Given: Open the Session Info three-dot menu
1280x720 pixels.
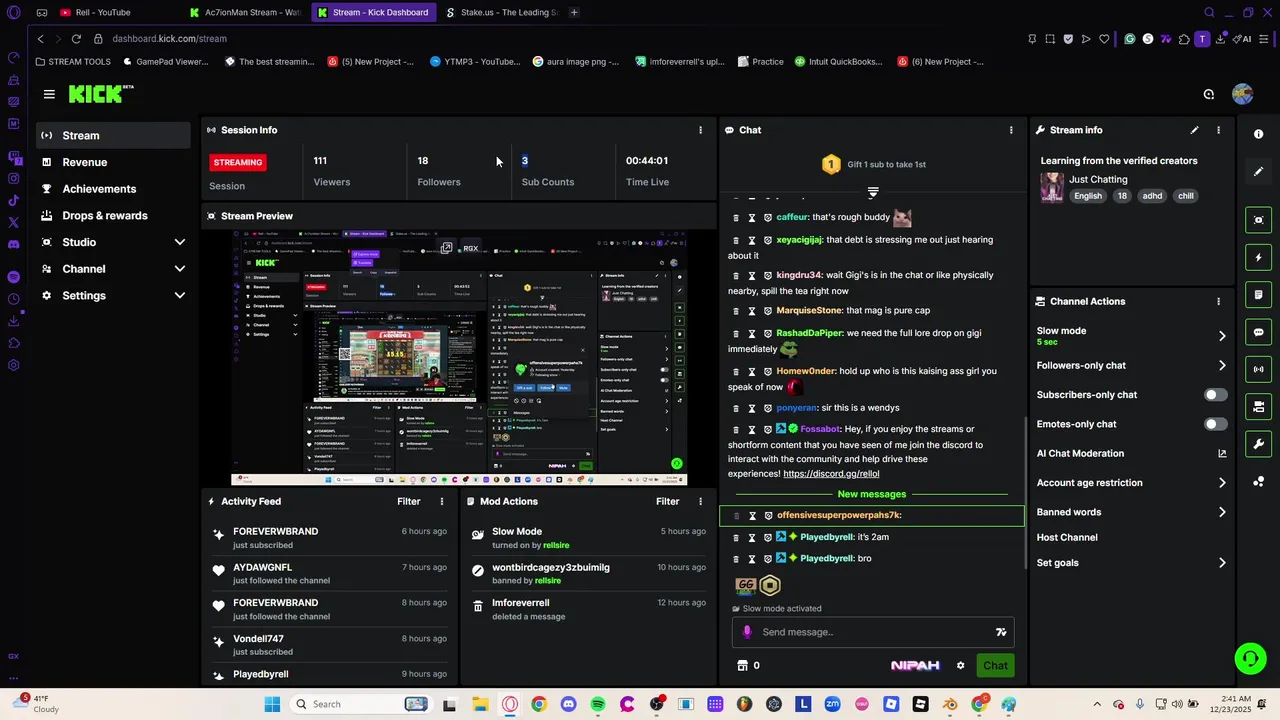Looking at the screenshot, I should click(700, 130).
